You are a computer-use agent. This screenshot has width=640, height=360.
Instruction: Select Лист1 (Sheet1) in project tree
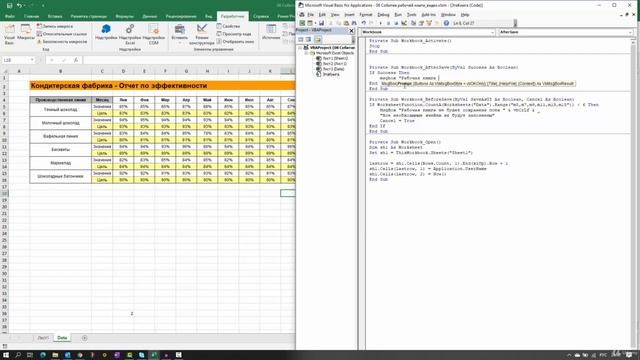(331, 58)
